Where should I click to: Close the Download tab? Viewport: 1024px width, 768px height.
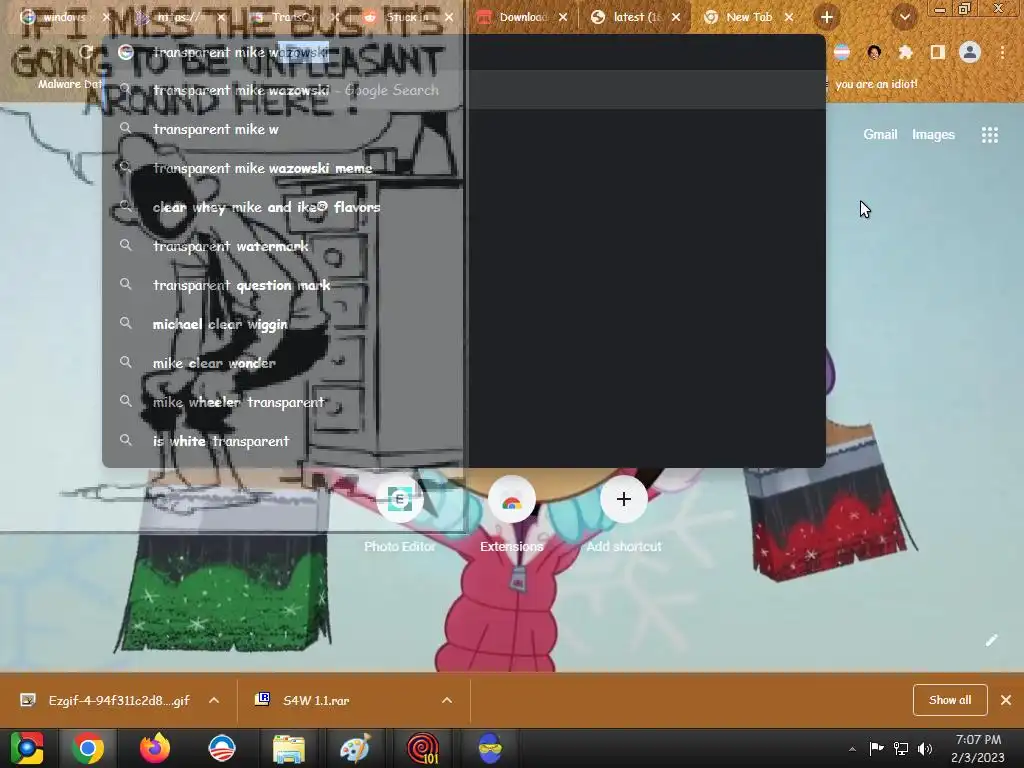[563, 18]
